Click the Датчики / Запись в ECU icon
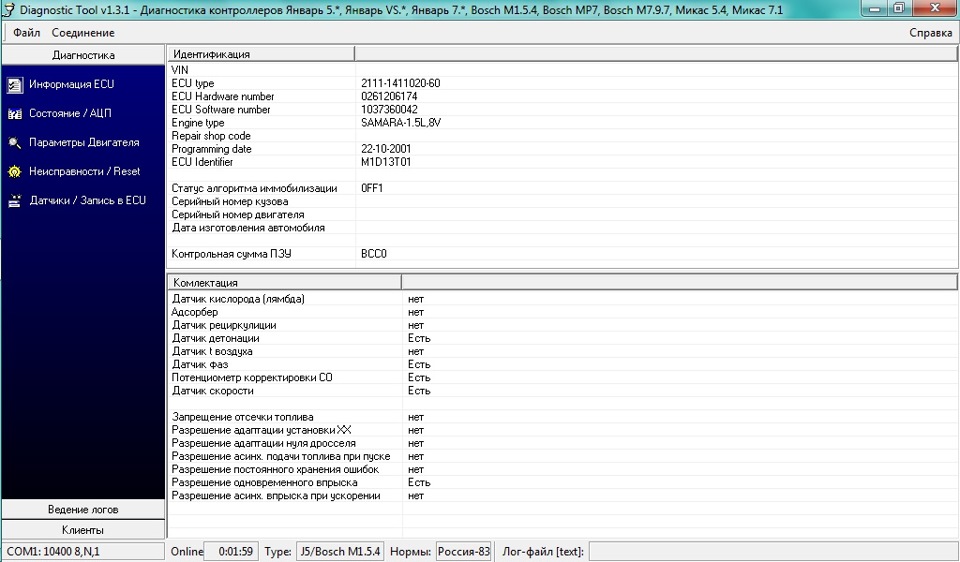960x562 pixels. [15, 201]
